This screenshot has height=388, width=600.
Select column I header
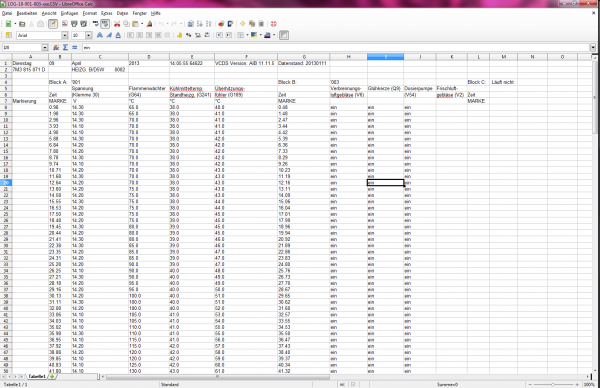click(385, 57)
